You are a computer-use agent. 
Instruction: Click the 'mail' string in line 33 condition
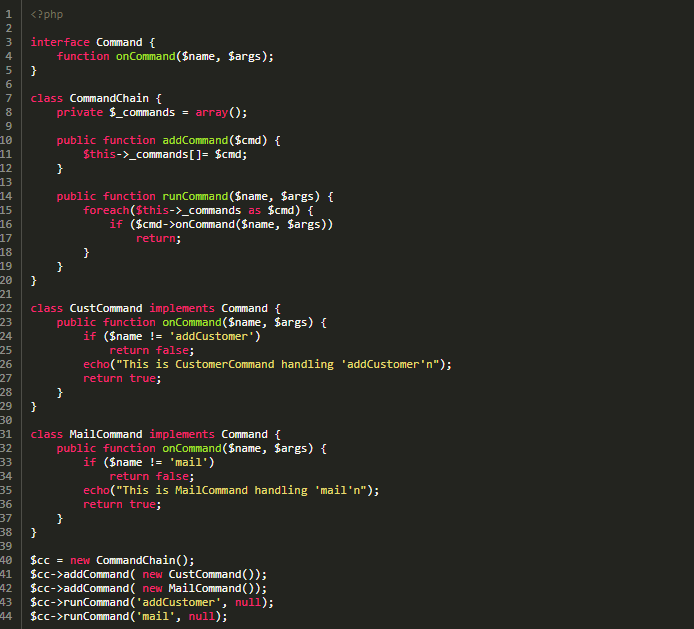click(191, 462)
